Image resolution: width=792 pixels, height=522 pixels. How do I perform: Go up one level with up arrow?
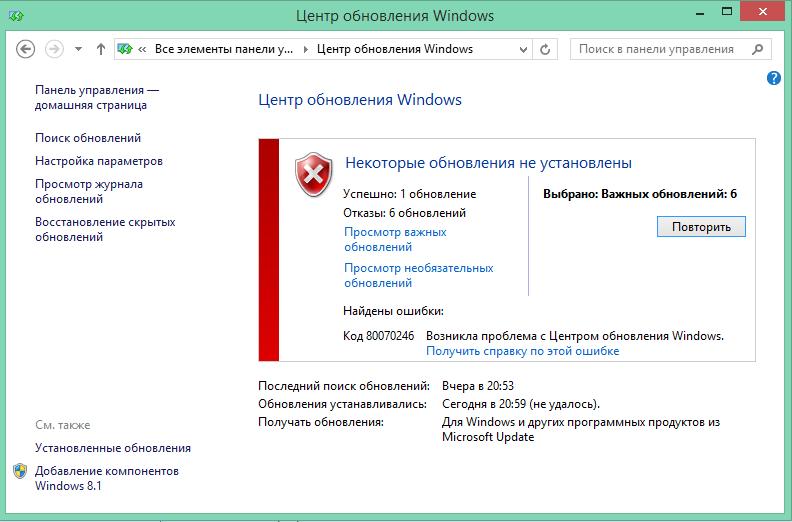(x=100, y=49)
